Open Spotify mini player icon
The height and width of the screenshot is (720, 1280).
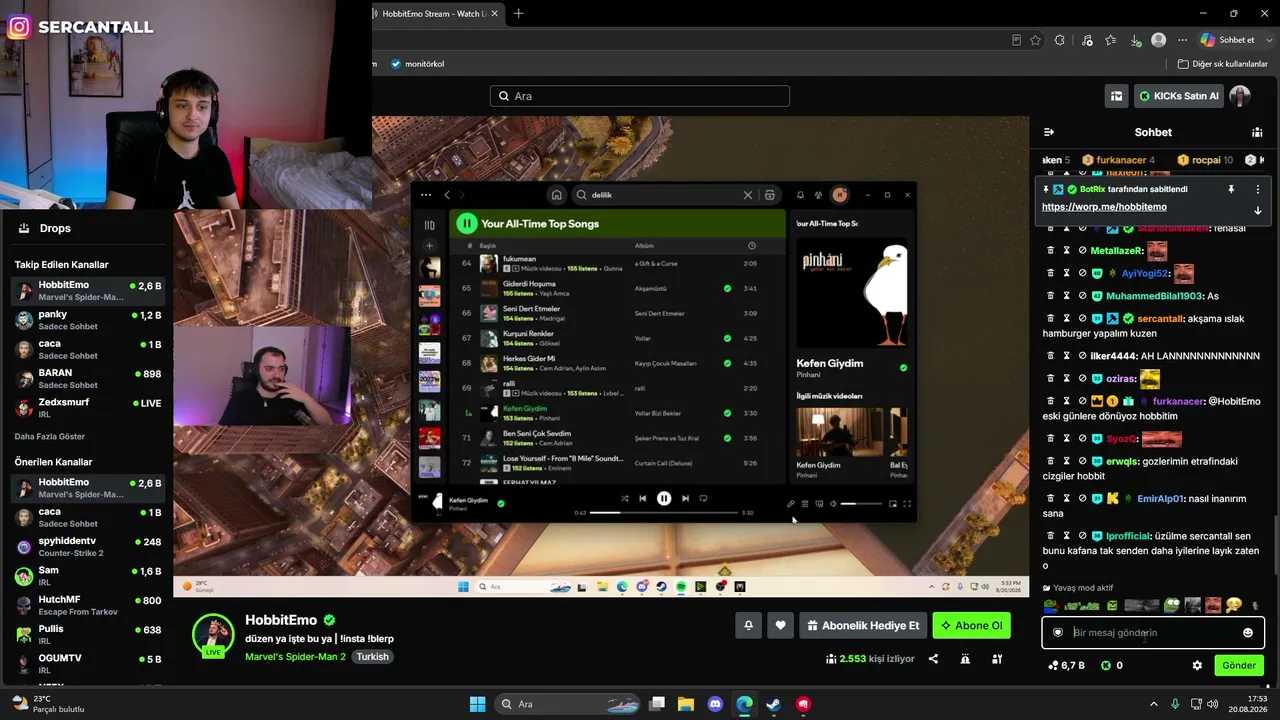tap(893, 504)
